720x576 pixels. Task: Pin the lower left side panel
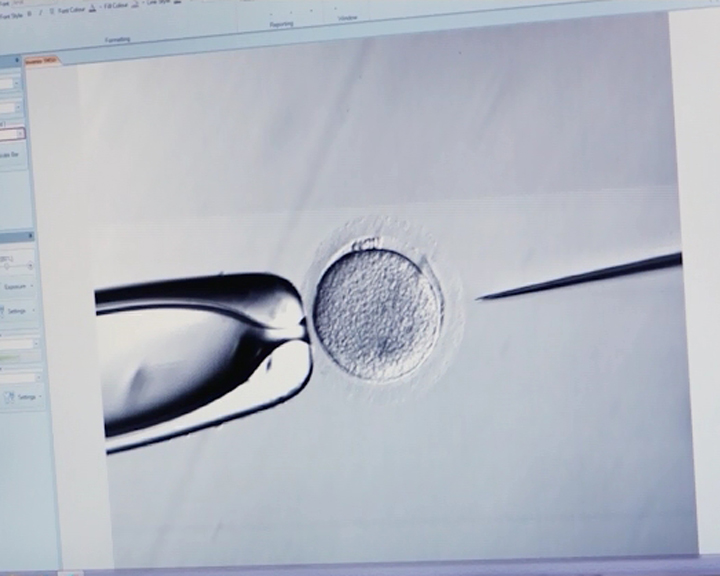pyautogui.click(x=30, y=236)
